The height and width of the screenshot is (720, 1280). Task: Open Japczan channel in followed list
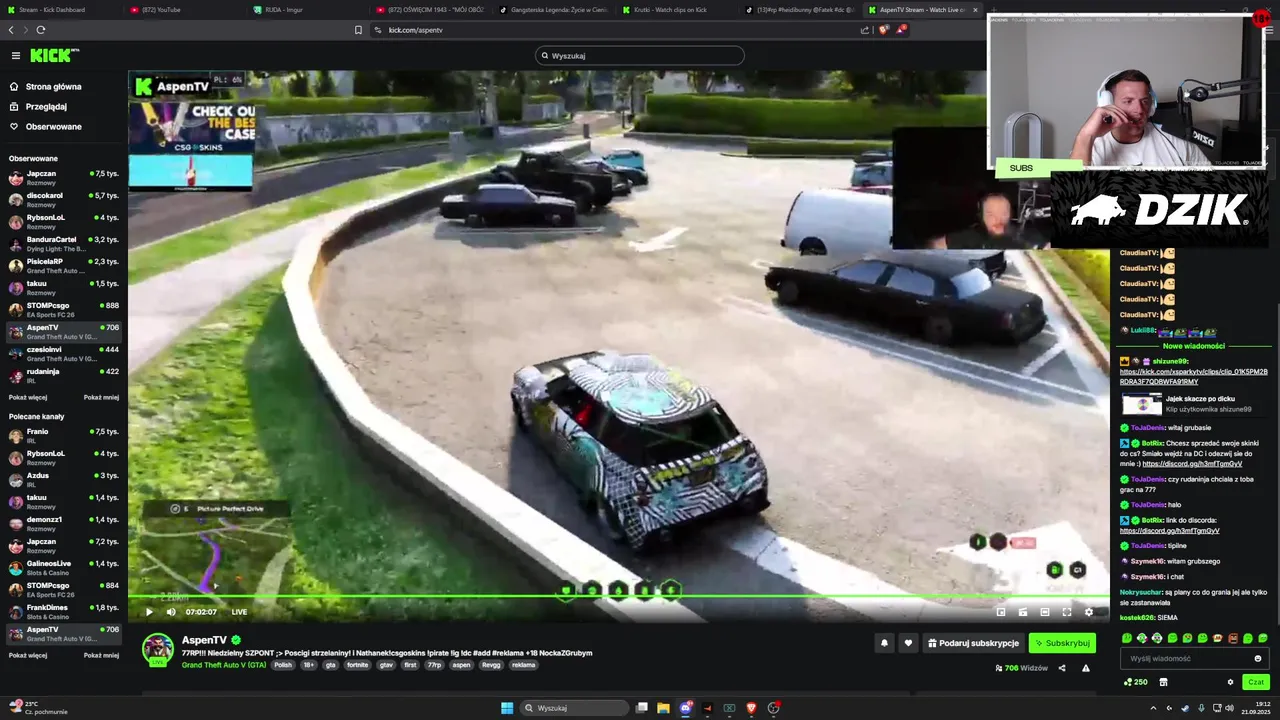tap(64, 178)
